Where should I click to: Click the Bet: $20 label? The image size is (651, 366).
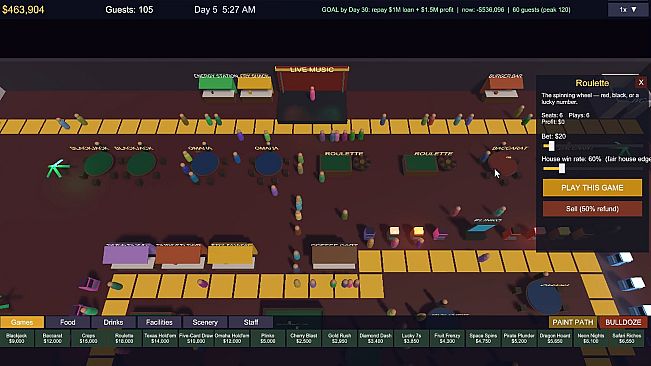553,136
